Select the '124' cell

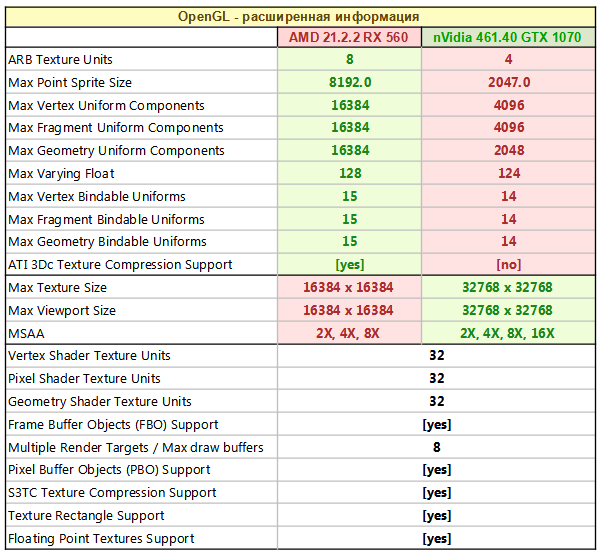508,173
